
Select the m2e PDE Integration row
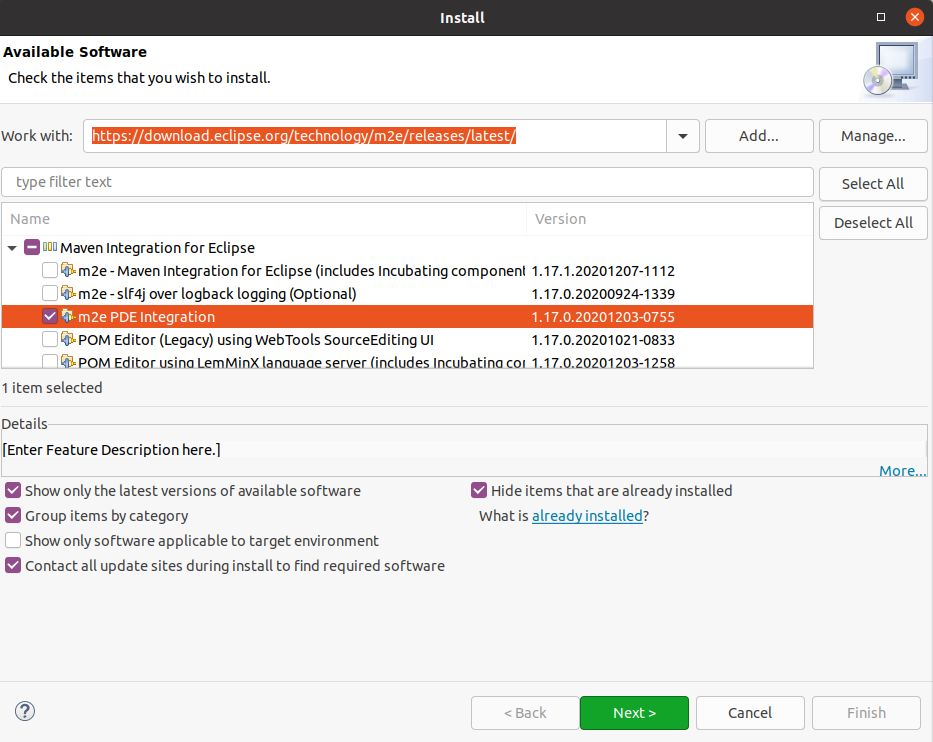point(408,317)
